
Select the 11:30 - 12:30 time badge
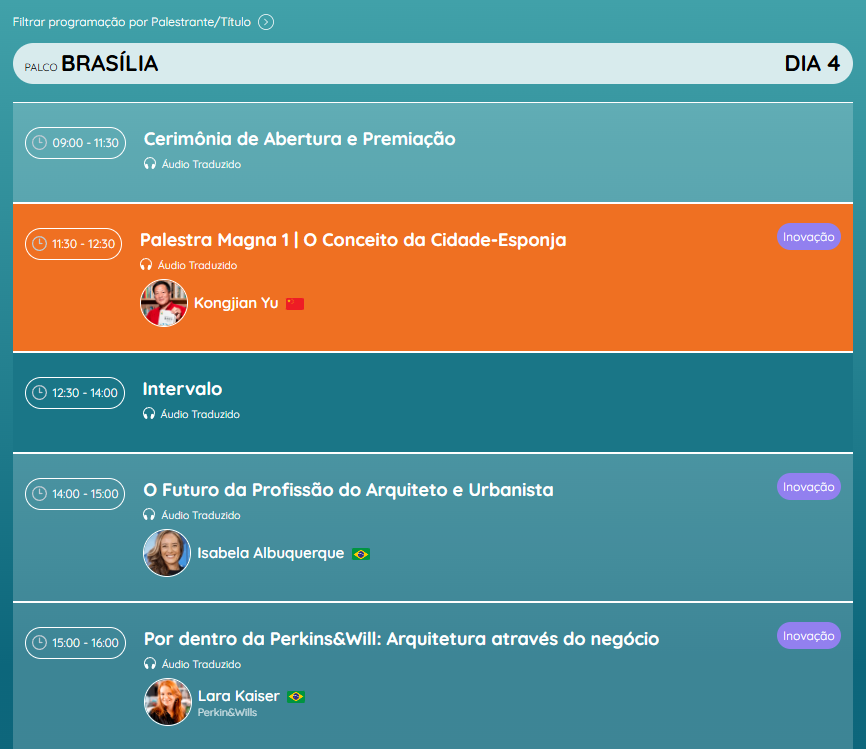tap(73, 244)
